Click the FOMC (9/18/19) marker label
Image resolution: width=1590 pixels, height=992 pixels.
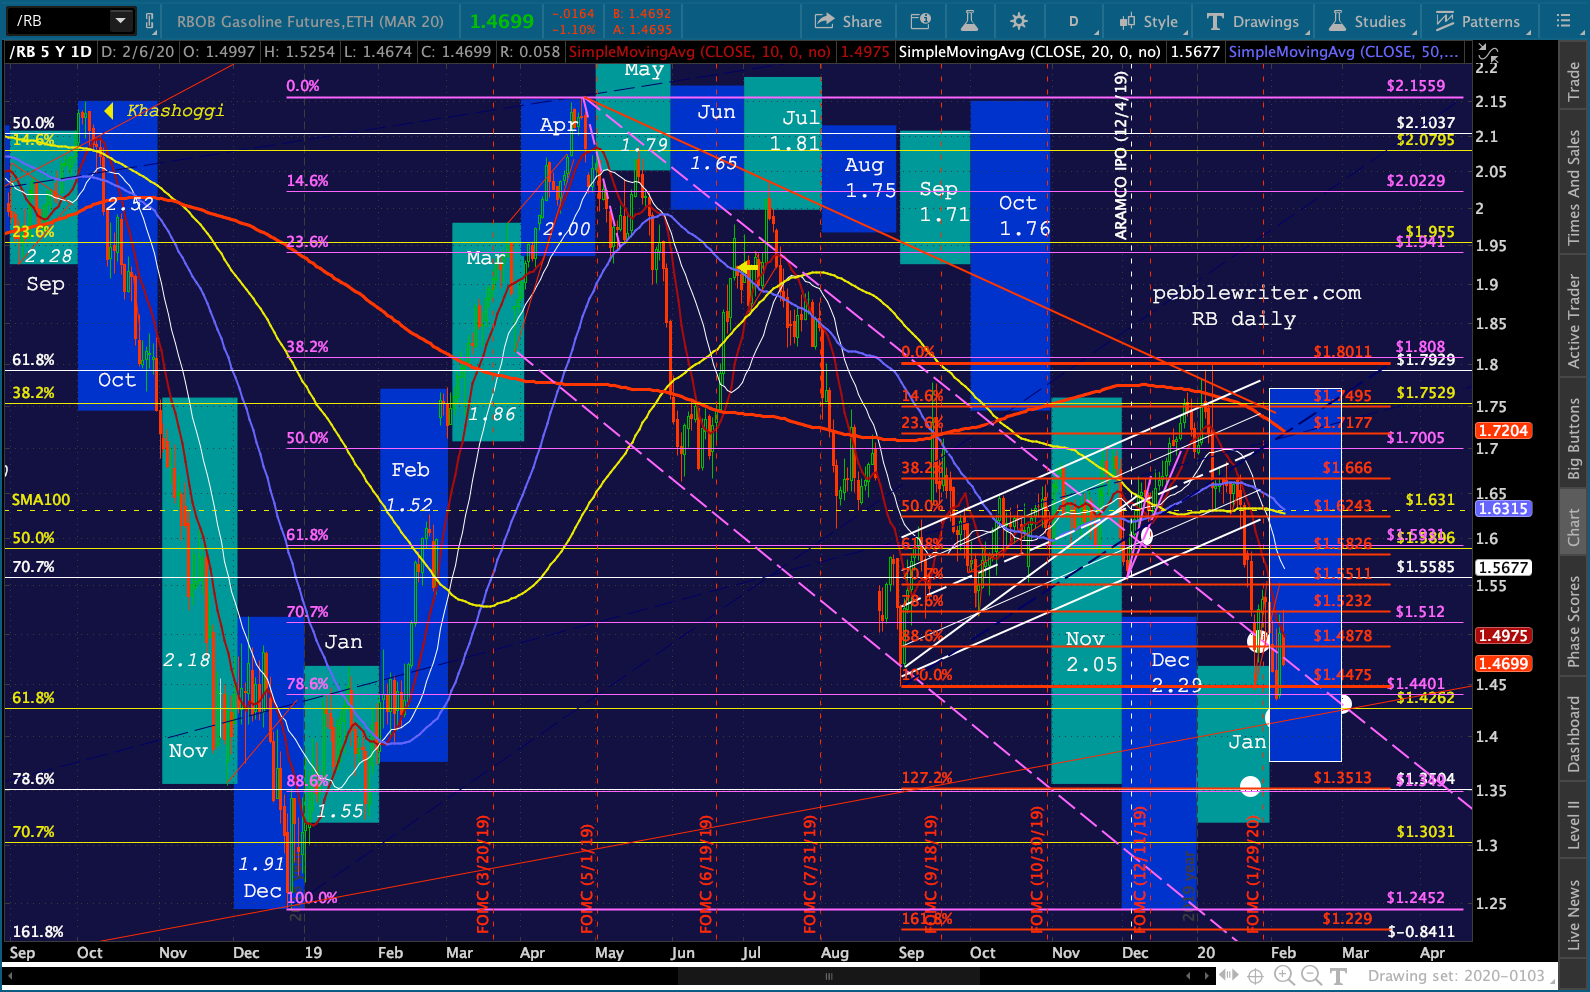coord(931,875)
